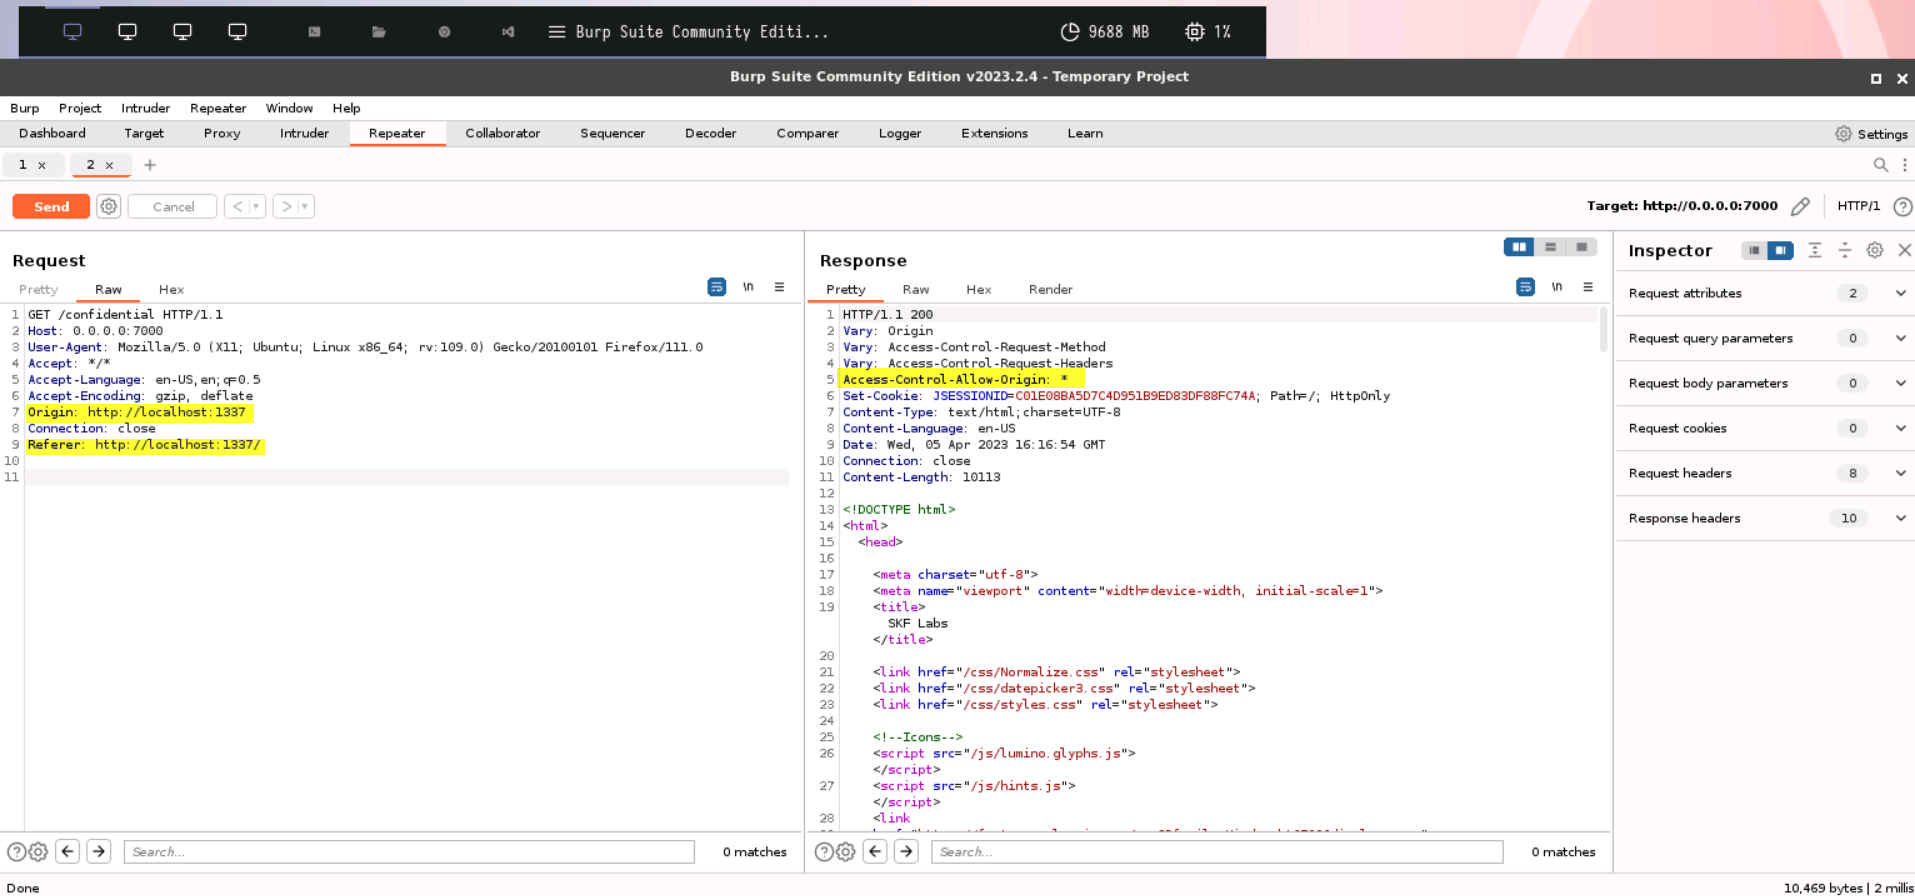
Task: Switch response view to Hex tab
Action: click(x=978, y=289)
